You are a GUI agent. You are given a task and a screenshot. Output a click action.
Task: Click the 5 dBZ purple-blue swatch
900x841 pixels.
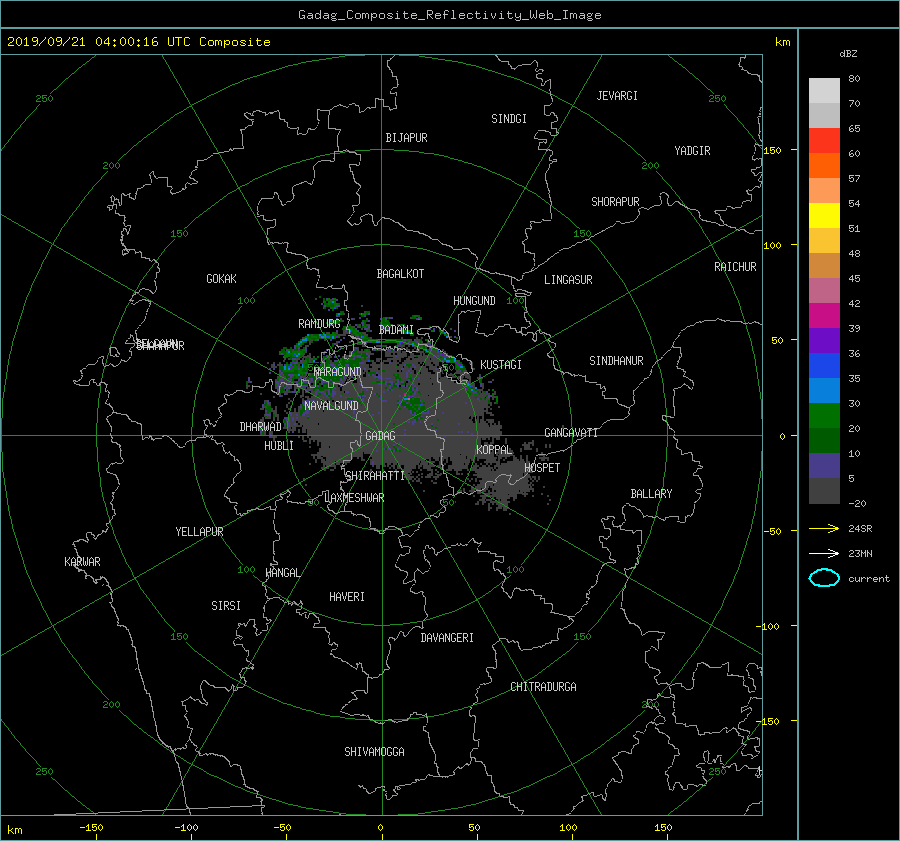[x=824, y=466]
